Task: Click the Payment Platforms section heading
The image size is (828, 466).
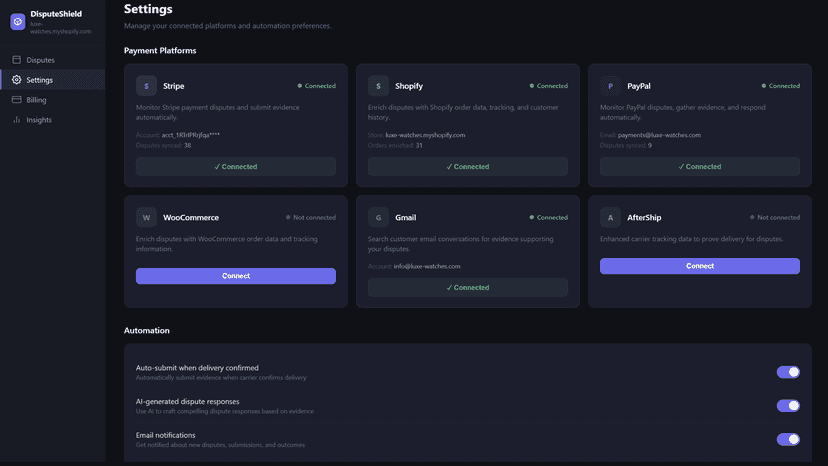Action: (160, 51)
